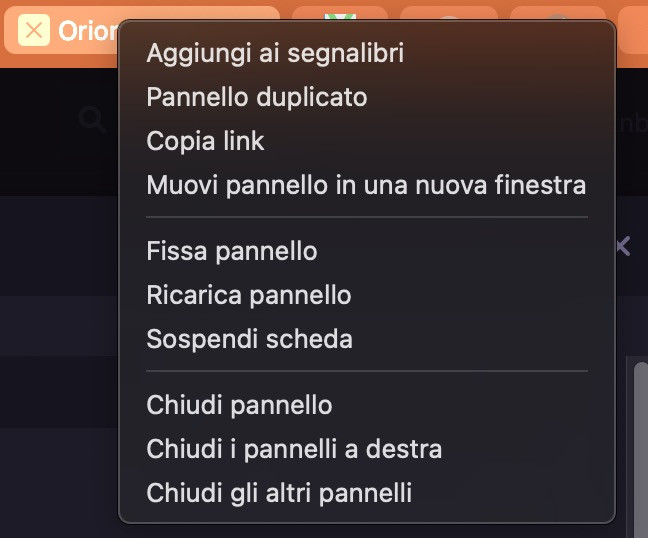This screenshot has width=648, height=538.
Task: Click the vertical scrollbar at right edge
Action: pyautogui.click(x=640, y=440)
